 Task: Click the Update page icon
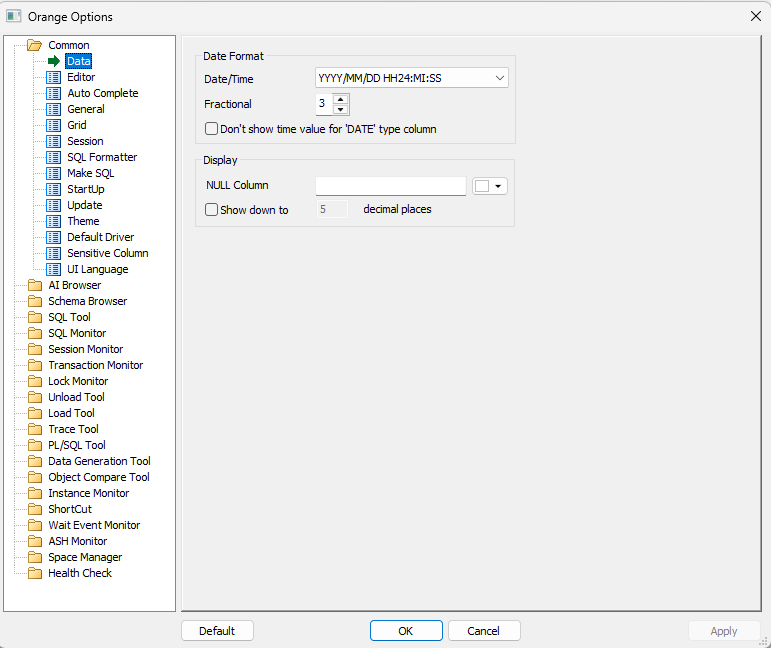click(x=53, y=205)
